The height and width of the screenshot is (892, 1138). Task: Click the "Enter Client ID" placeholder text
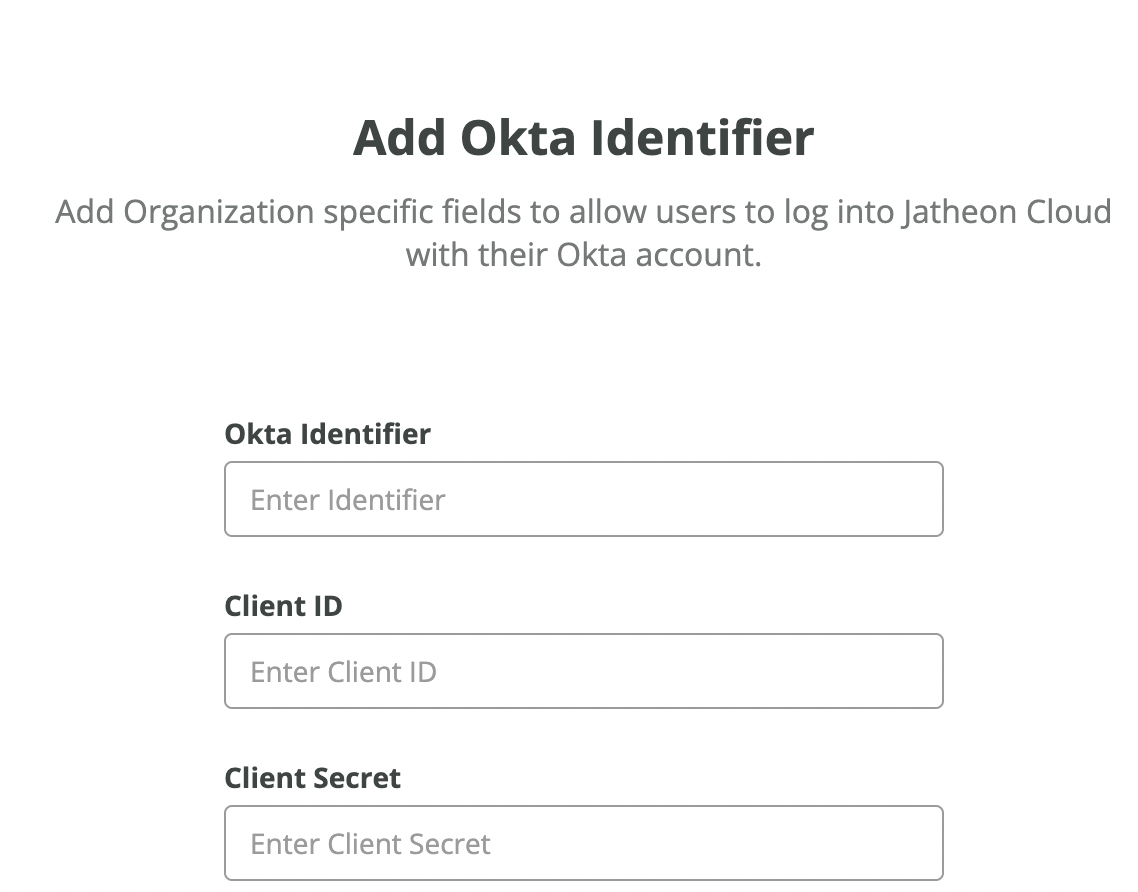(343, 671)
